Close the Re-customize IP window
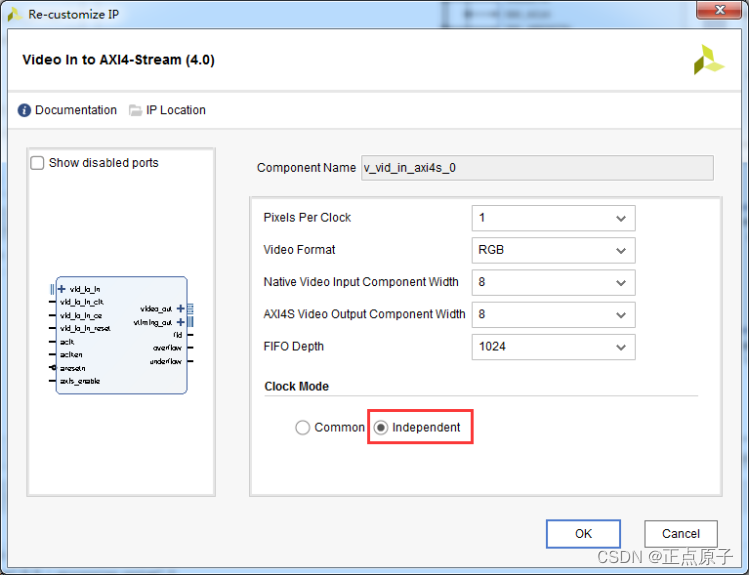Image resolution: width=749 pixels, height=575 pixels. pyautogui.click(x=719, y=10)
